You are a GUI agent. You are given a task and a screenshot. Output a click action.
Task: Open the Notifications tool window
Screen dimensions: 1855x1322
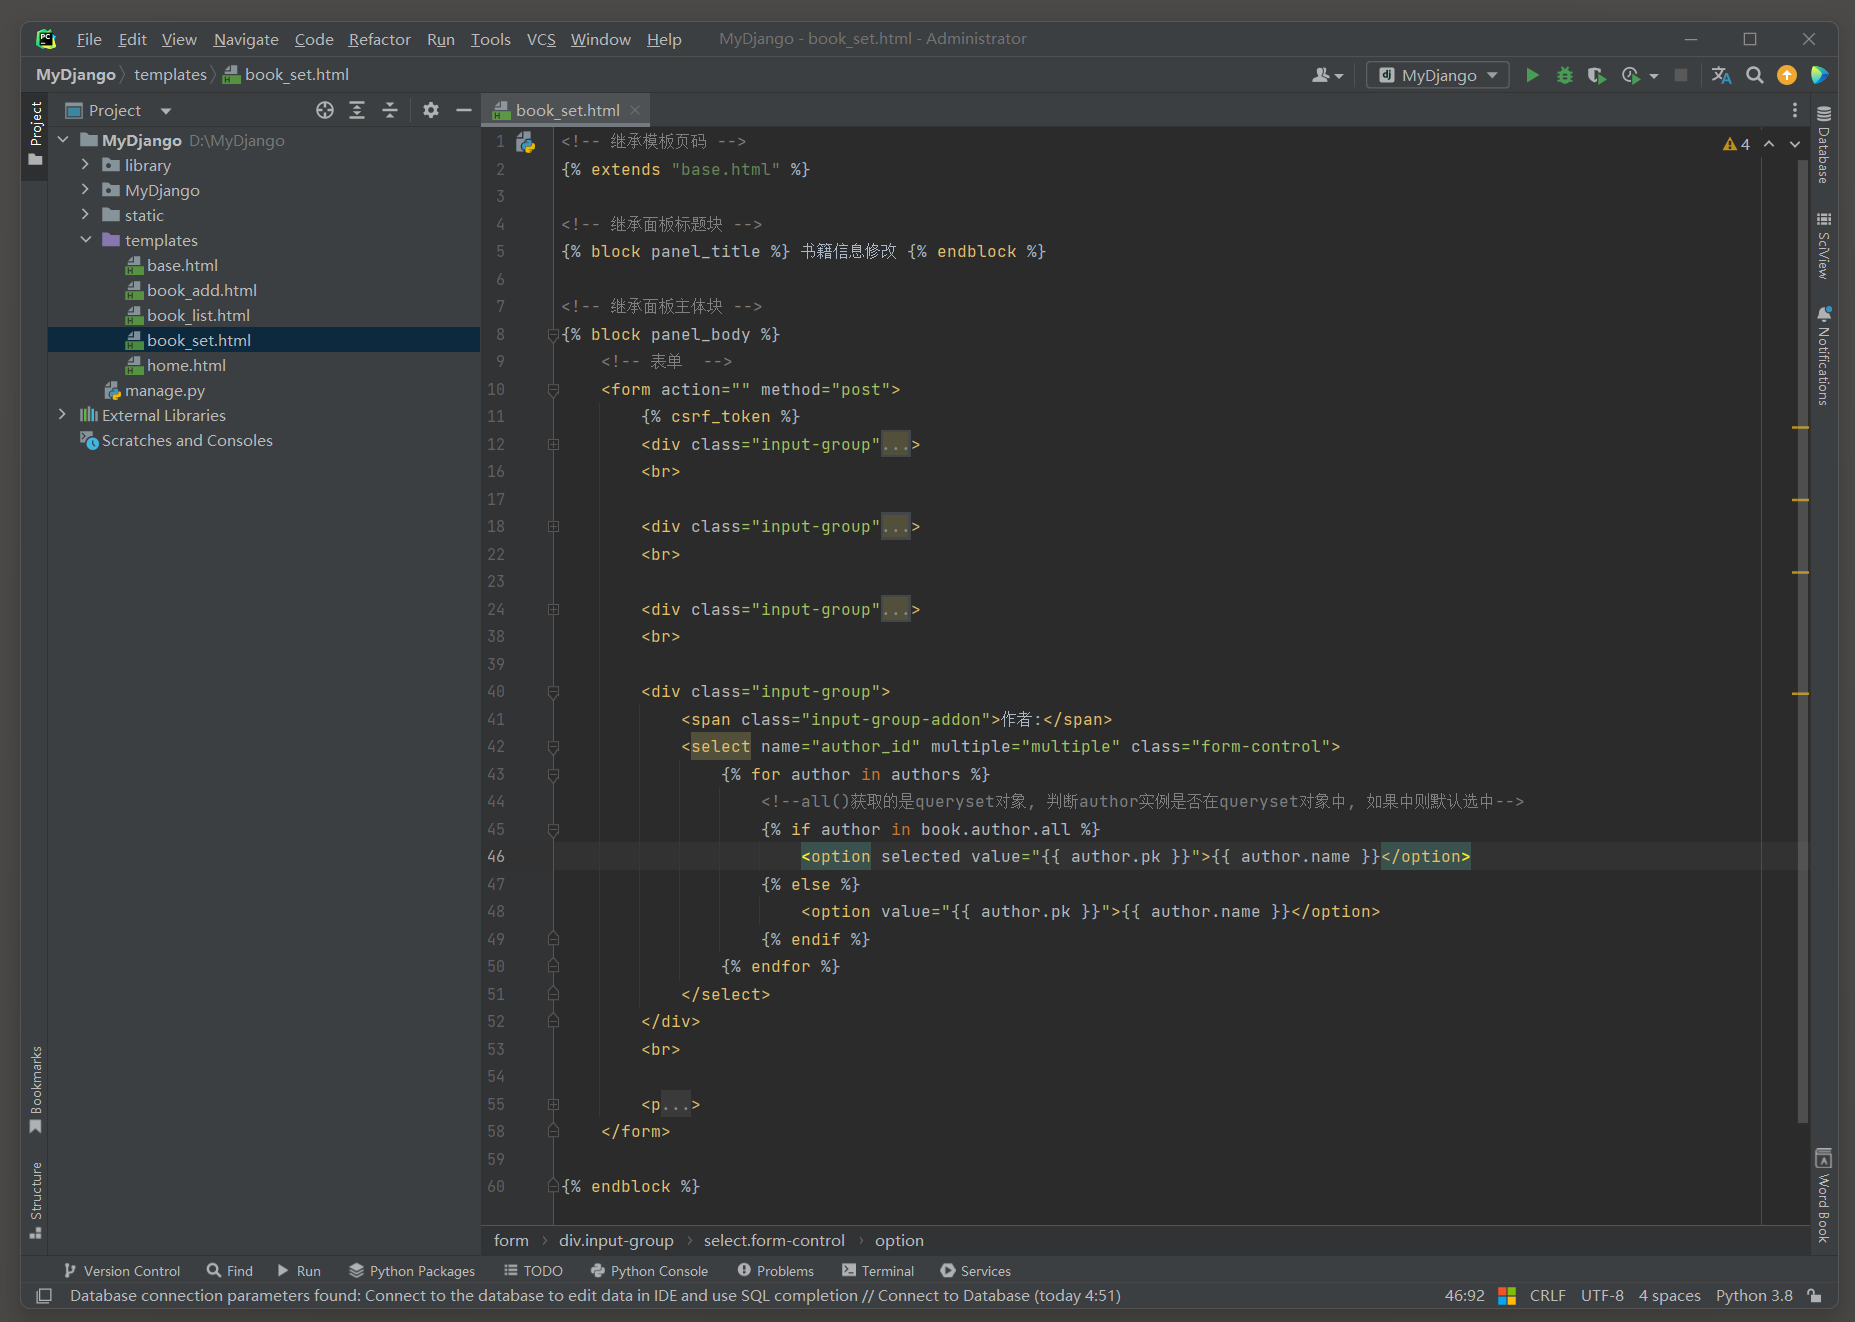[x=1824, y=355]
